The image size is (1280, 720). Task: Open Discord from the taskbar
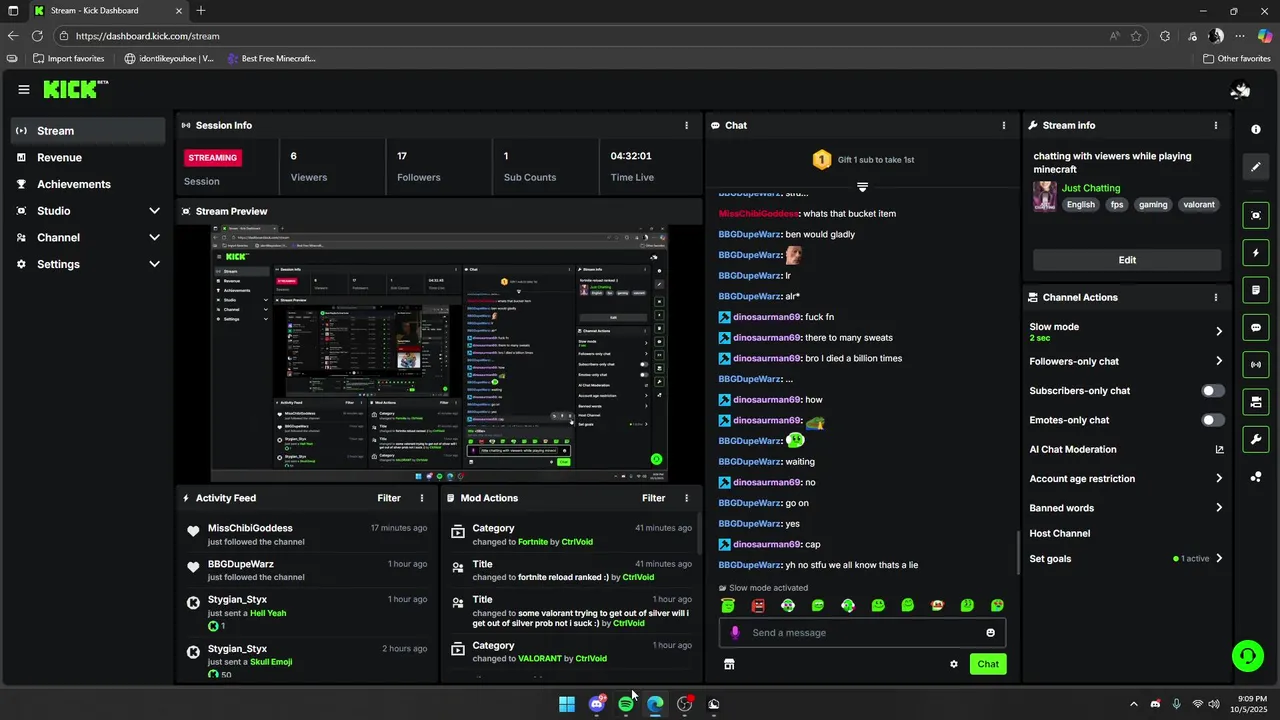pos(597,704)
